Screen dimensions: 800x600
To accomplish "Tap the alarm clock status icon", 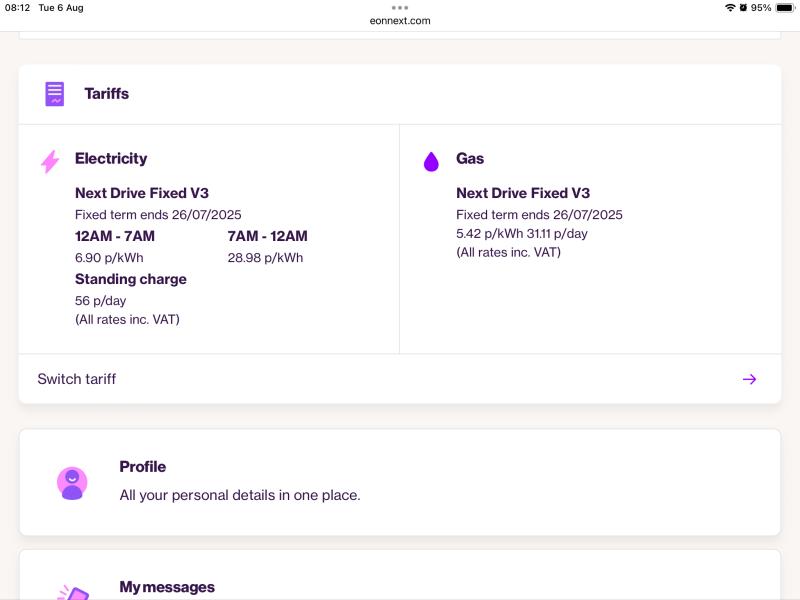I will click(743, 8).
